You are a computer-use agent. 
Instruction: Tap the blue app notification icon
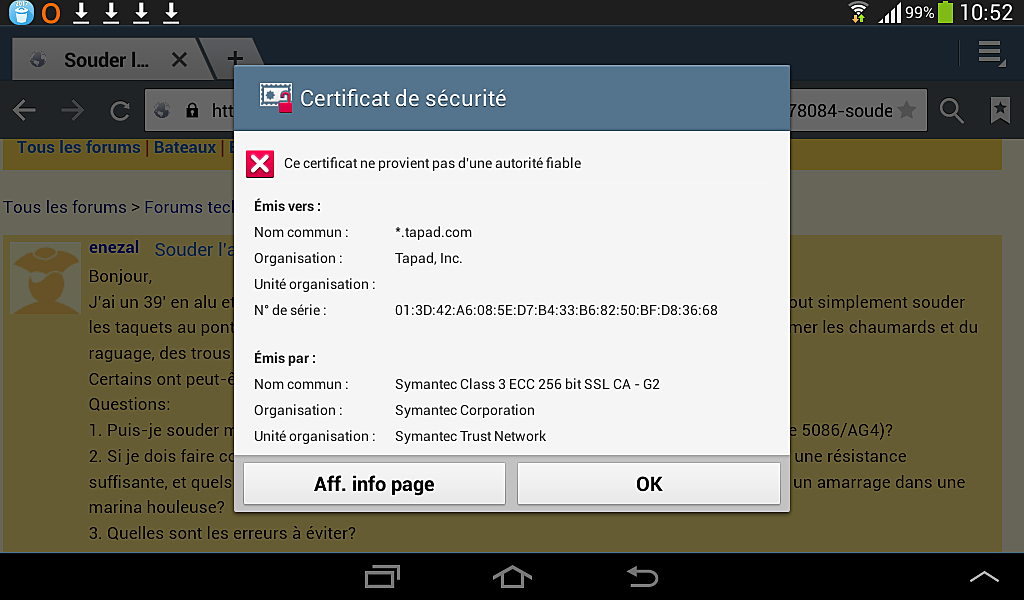21,12
